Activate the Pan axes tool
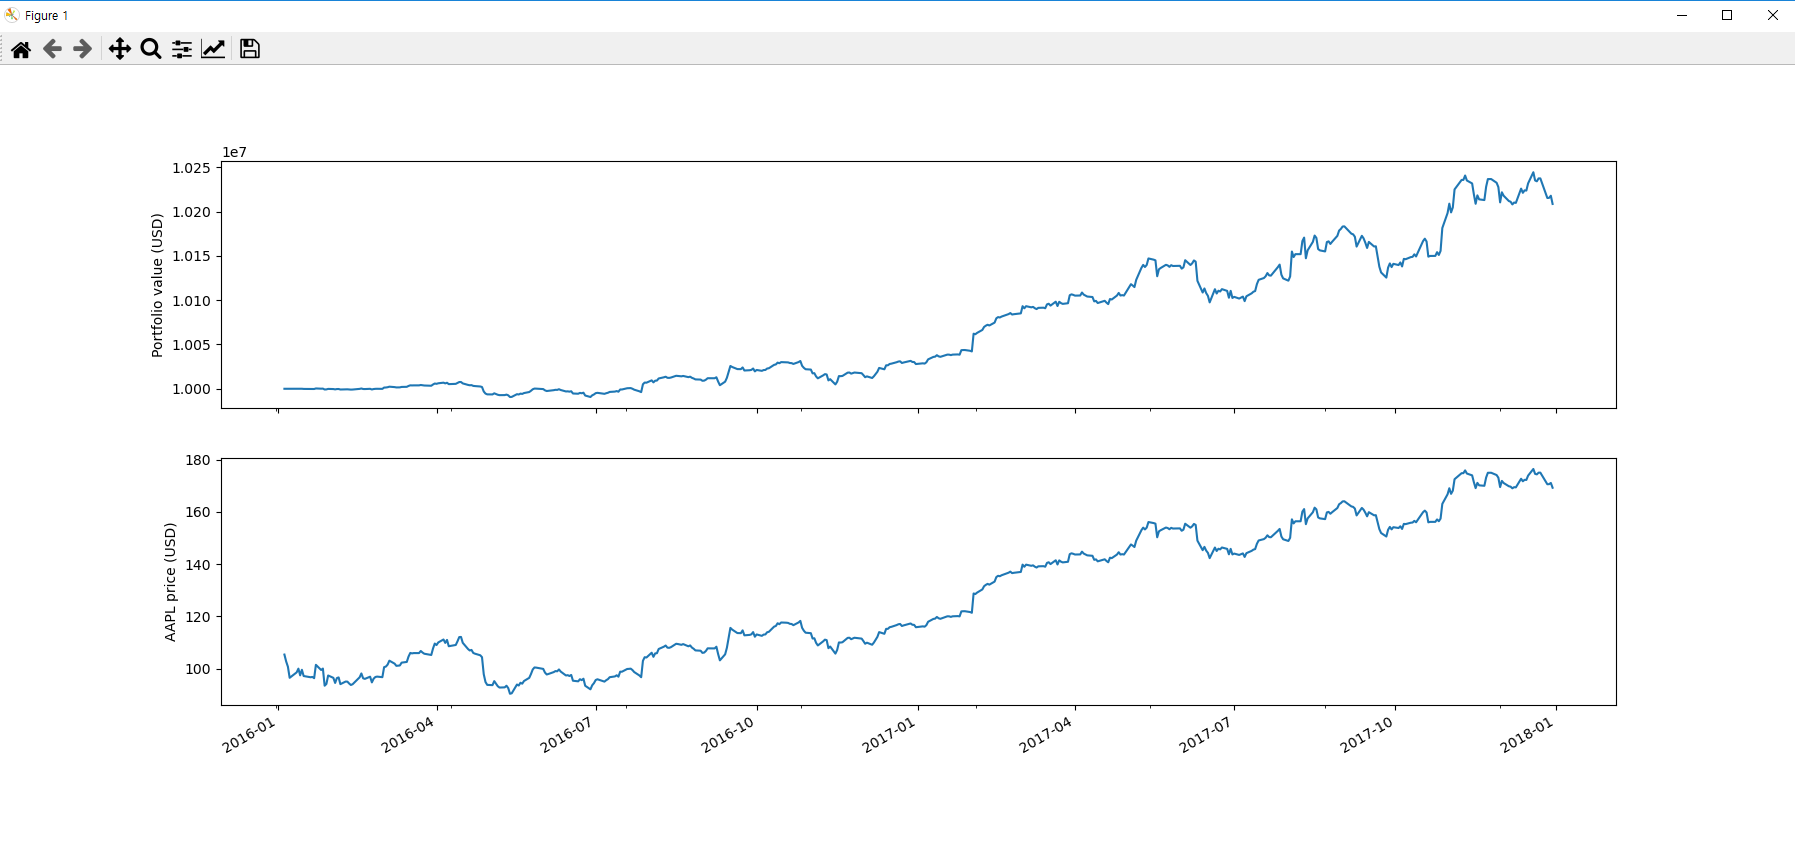This screenshot has height=864, width=1795. point(120,49)
